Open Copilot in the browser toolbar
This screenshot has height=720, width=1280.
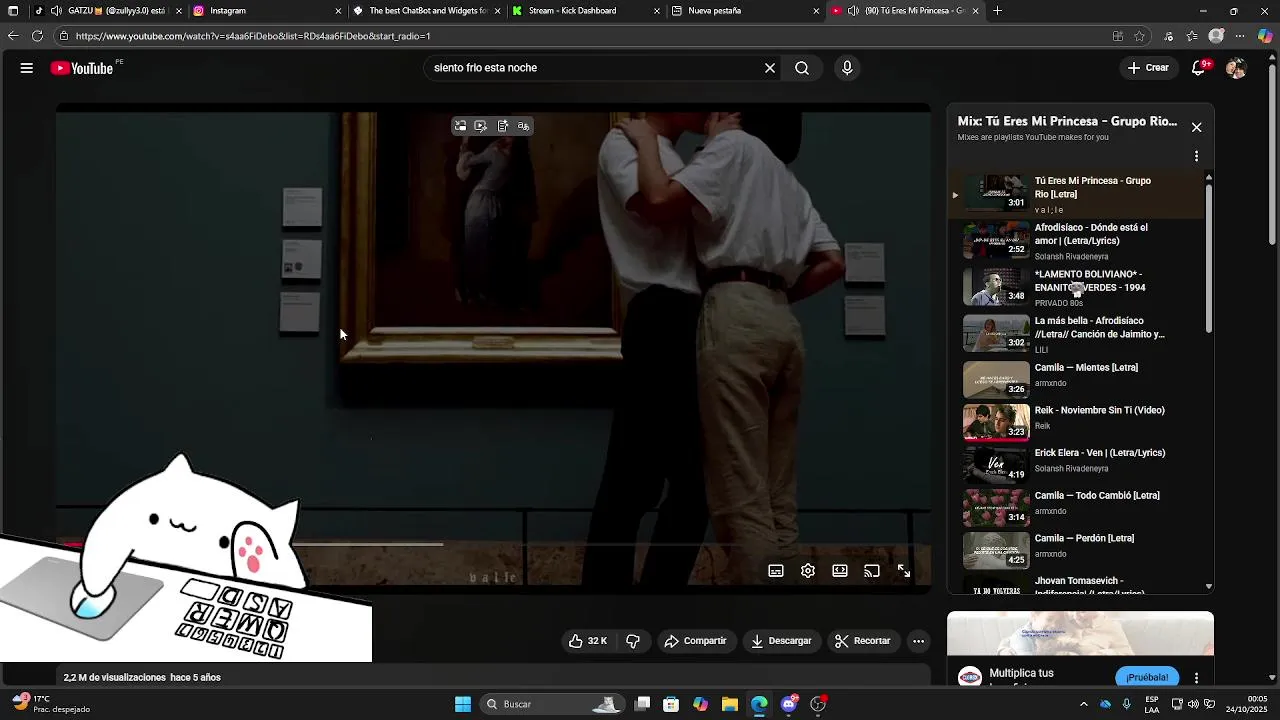coord(1265,36)
